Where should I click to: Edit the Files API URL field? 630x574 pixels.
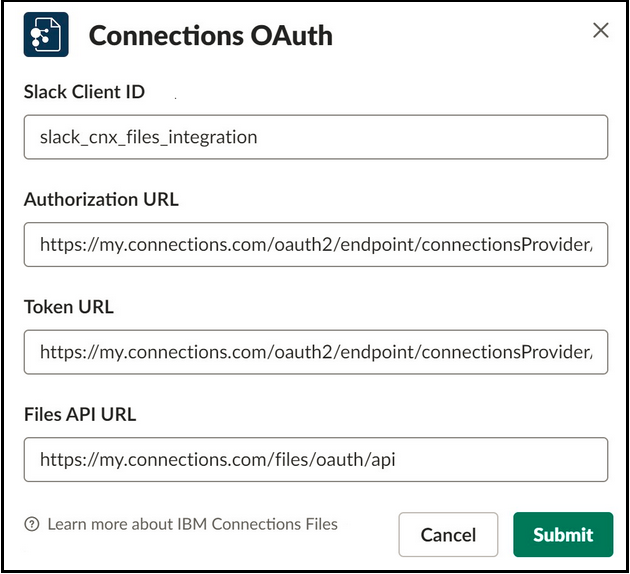point(316,460)
